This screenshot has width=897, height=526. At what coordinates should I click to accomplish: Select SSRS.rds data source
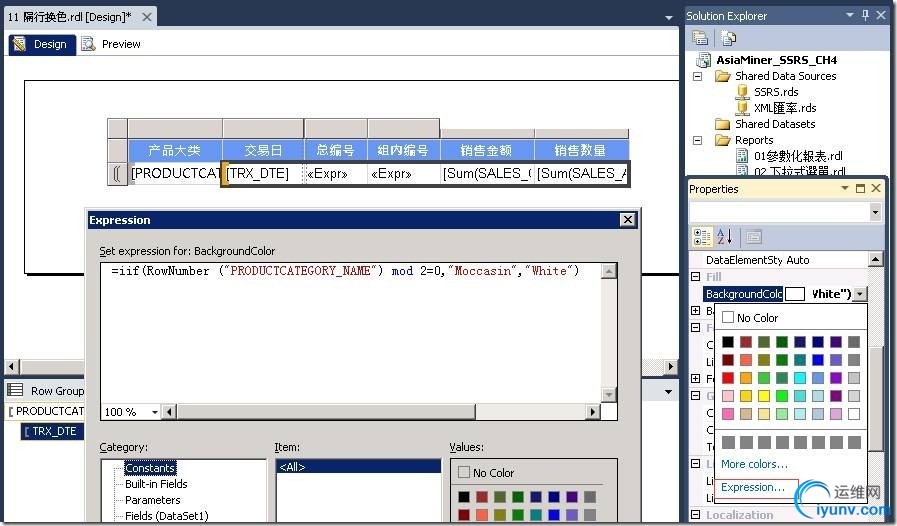coord(776,92)
